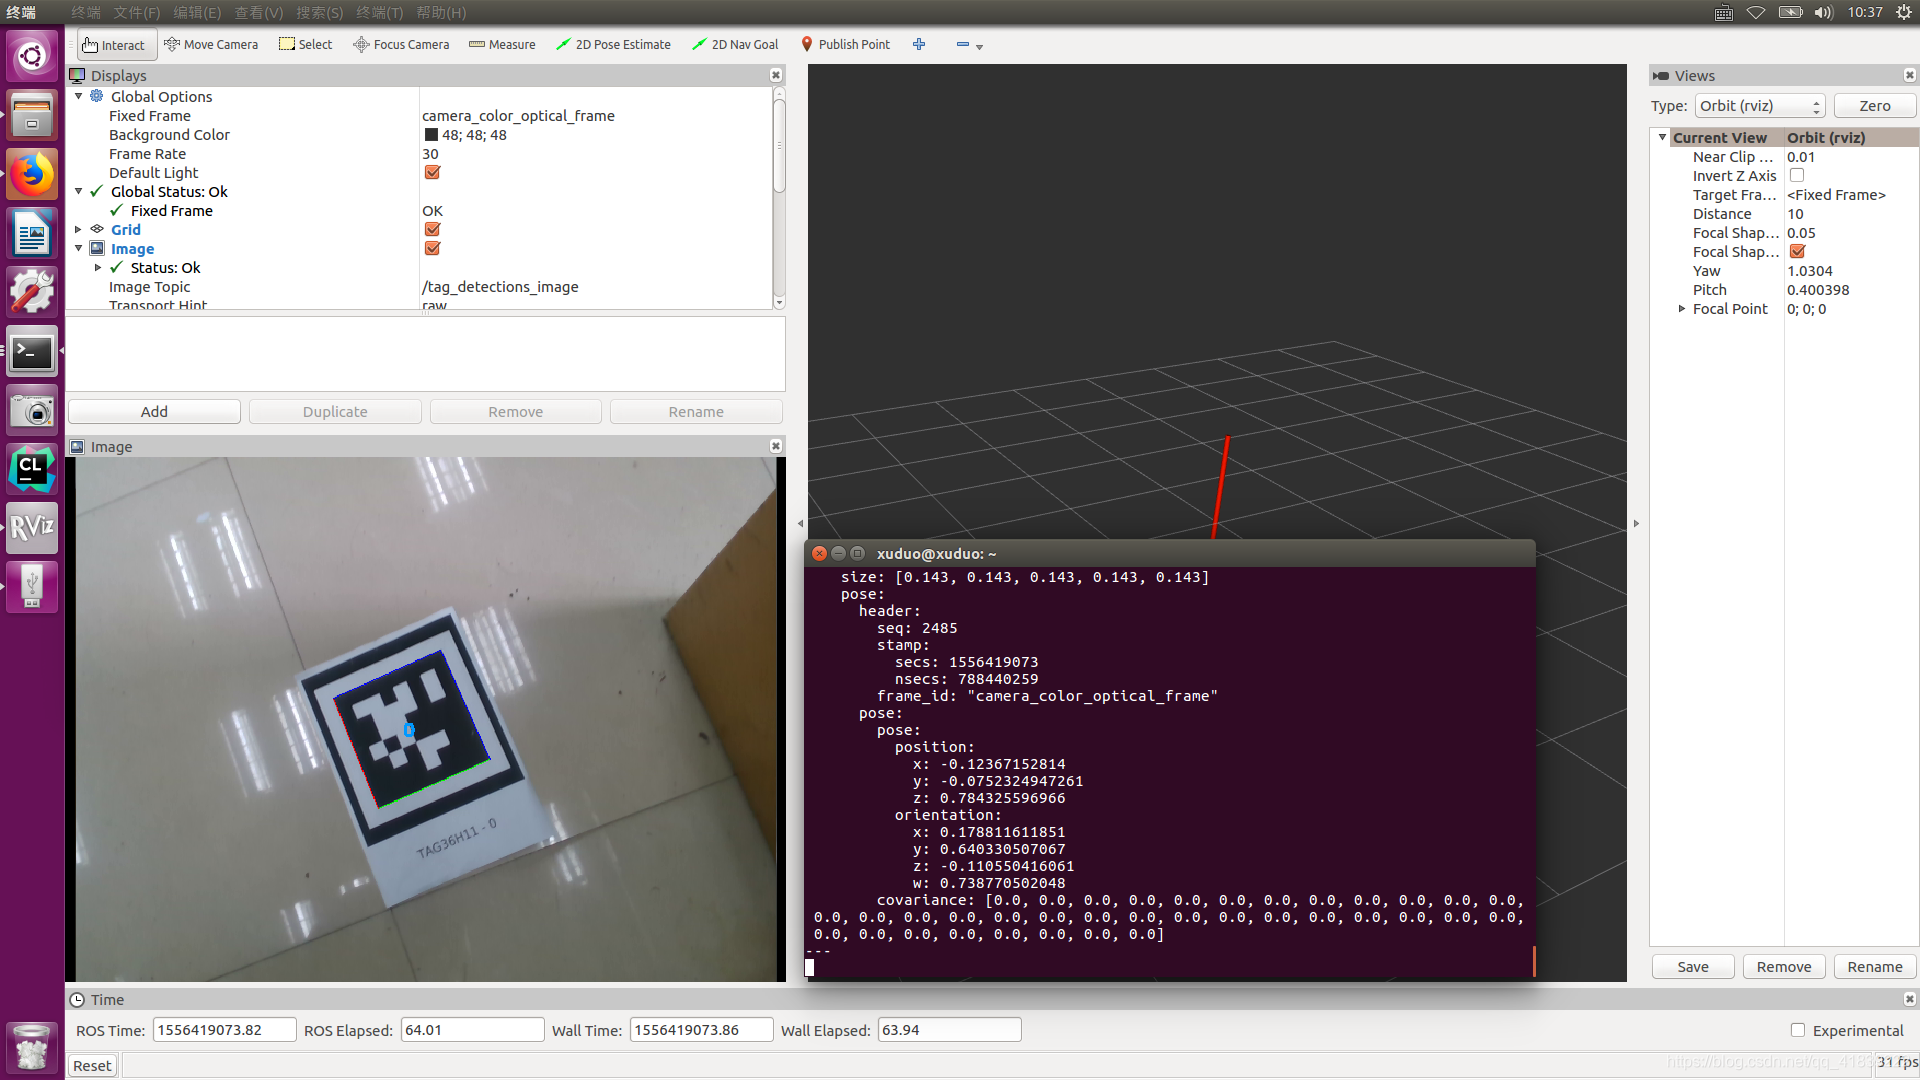Tick the Experimental checkbox
This screenshot has height=1080, width=1920.
point(1798,1030)
